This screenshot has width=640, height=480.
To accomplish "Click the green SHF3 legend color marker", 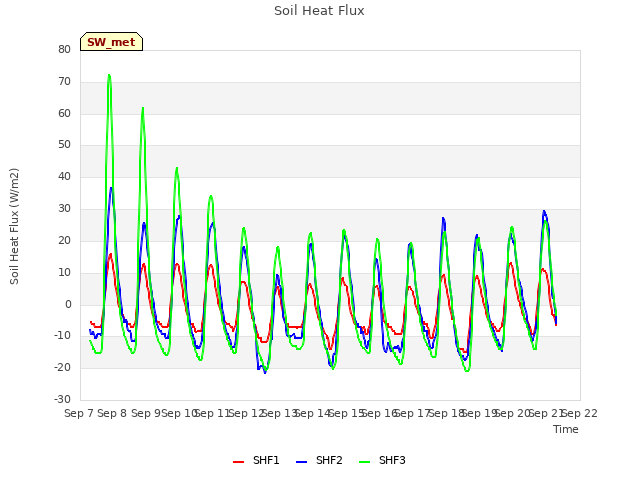I will pyautogui.click(x=364, y=462).
